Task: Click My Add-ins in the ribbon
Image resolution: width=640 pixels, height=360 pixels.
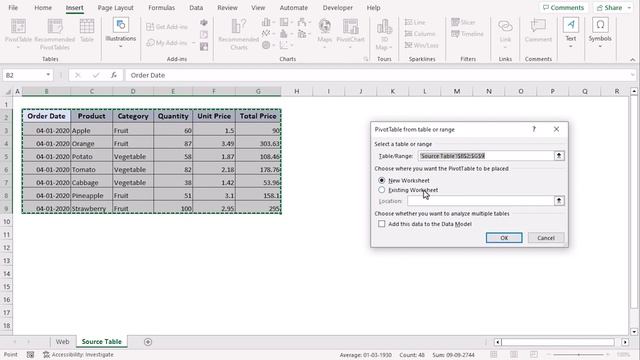Action: point(167,43)
